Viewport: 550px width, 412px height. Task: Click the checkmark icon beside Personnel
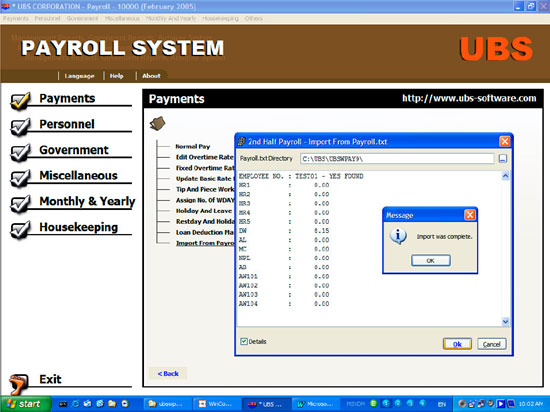click(x=20, y=127)
